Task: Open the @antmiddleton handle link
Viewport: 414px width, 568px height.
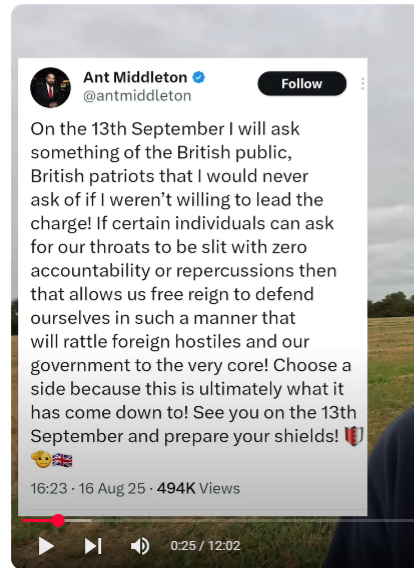Action: 137,96
